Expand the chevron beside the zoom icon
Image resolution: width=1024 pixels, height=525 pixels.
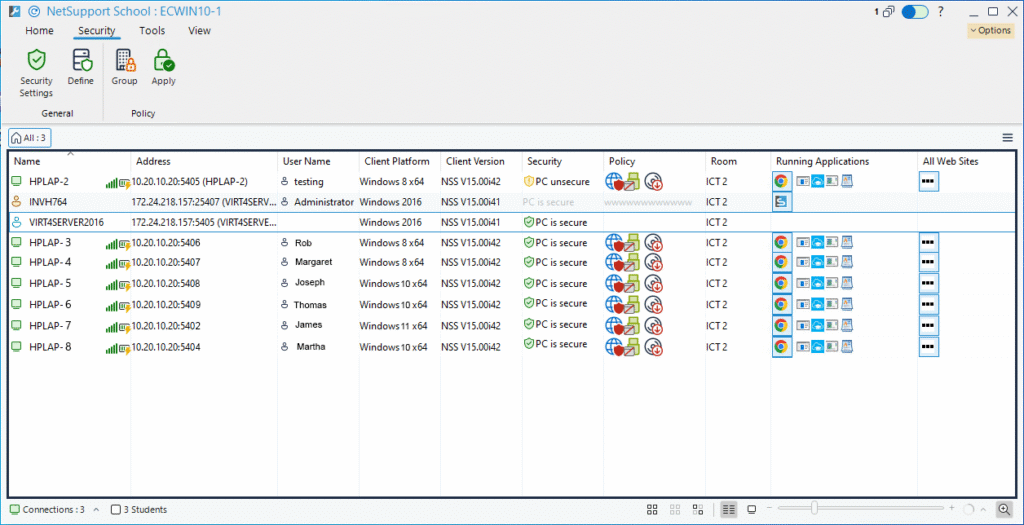(983, 509)
